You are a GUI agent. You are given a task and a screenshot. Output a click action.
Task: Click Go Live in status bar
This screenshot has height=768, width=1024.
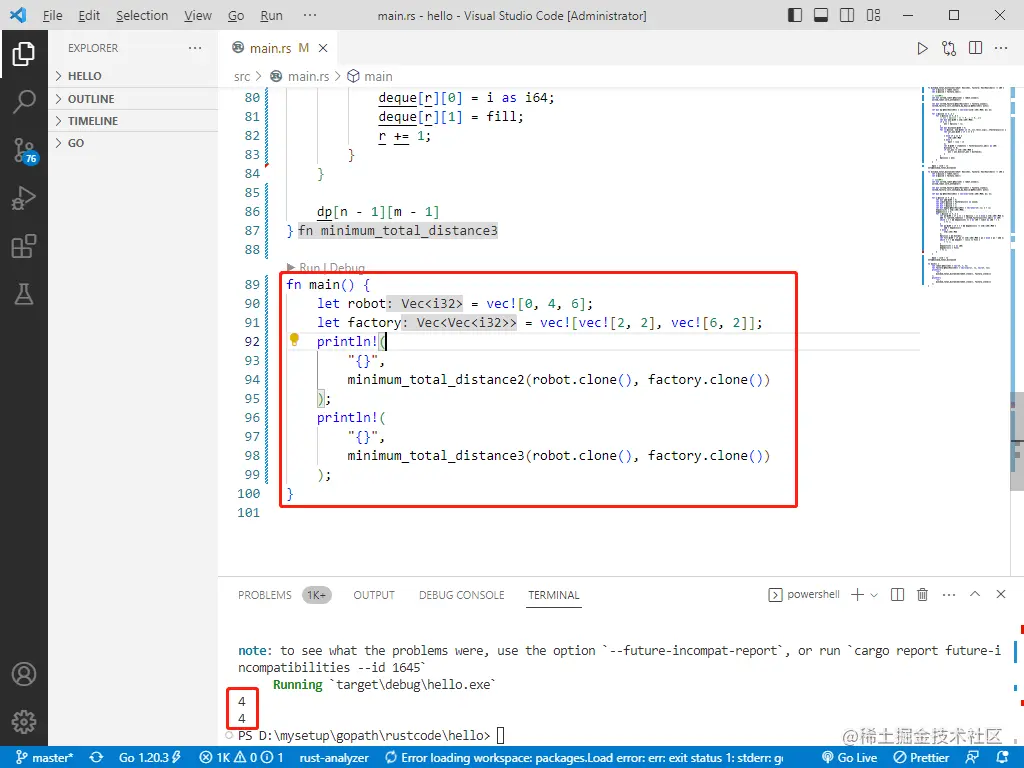pos(849,758)
